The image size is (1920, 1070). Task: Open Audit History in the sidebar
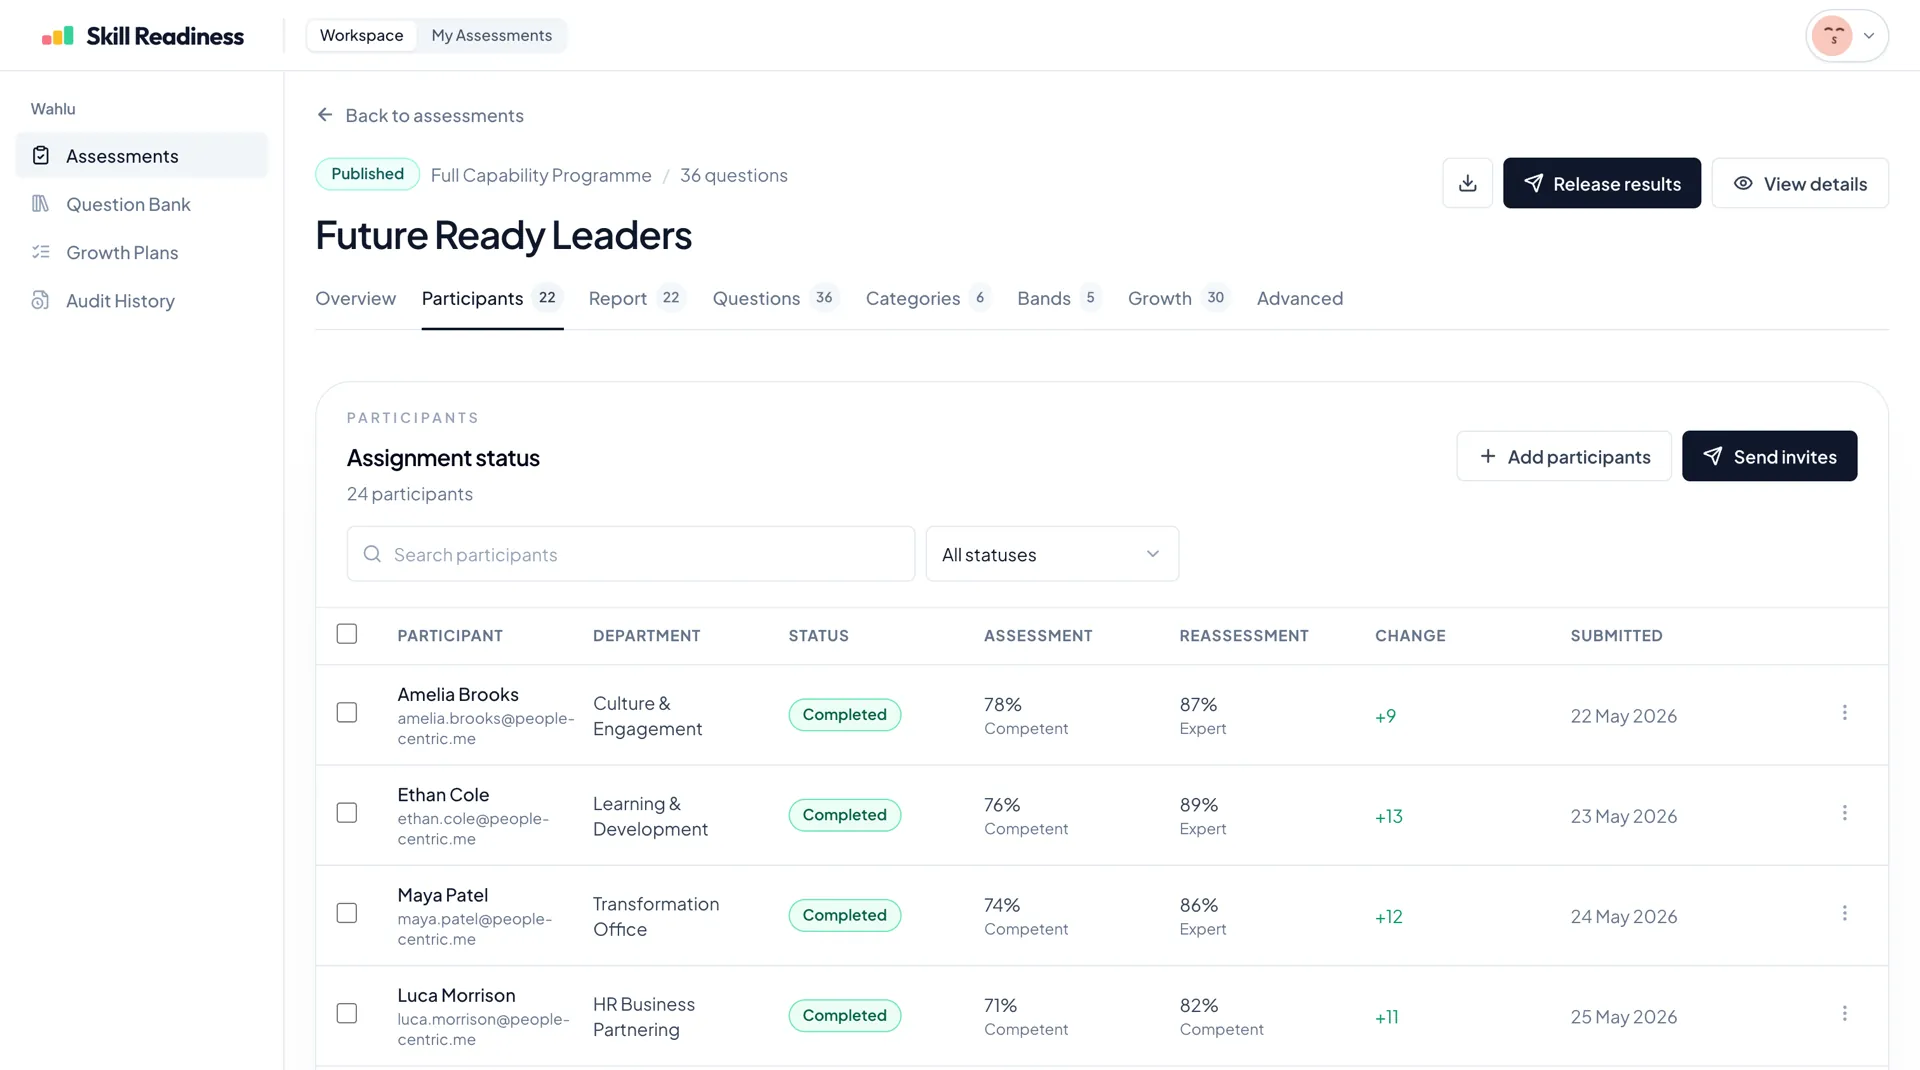click(x=119, y=301)
